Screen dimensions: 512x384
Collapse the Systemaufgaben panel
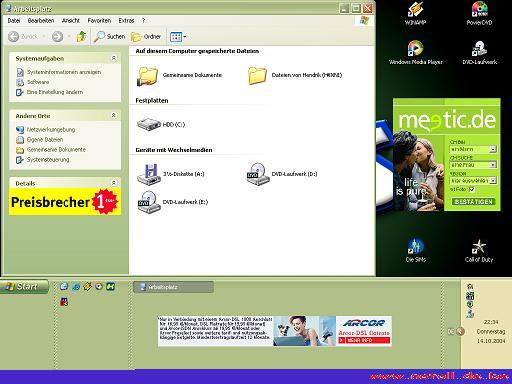[114, 58]
